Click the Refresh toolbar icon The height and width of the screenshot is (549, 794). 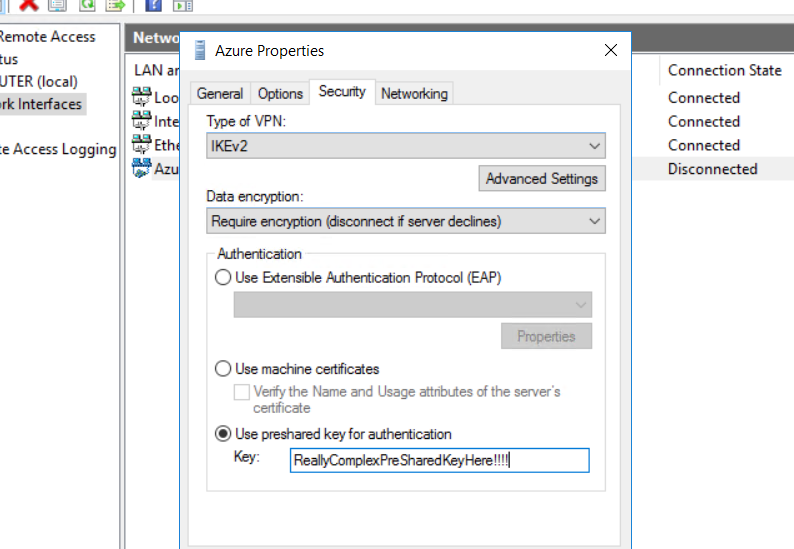87,4
